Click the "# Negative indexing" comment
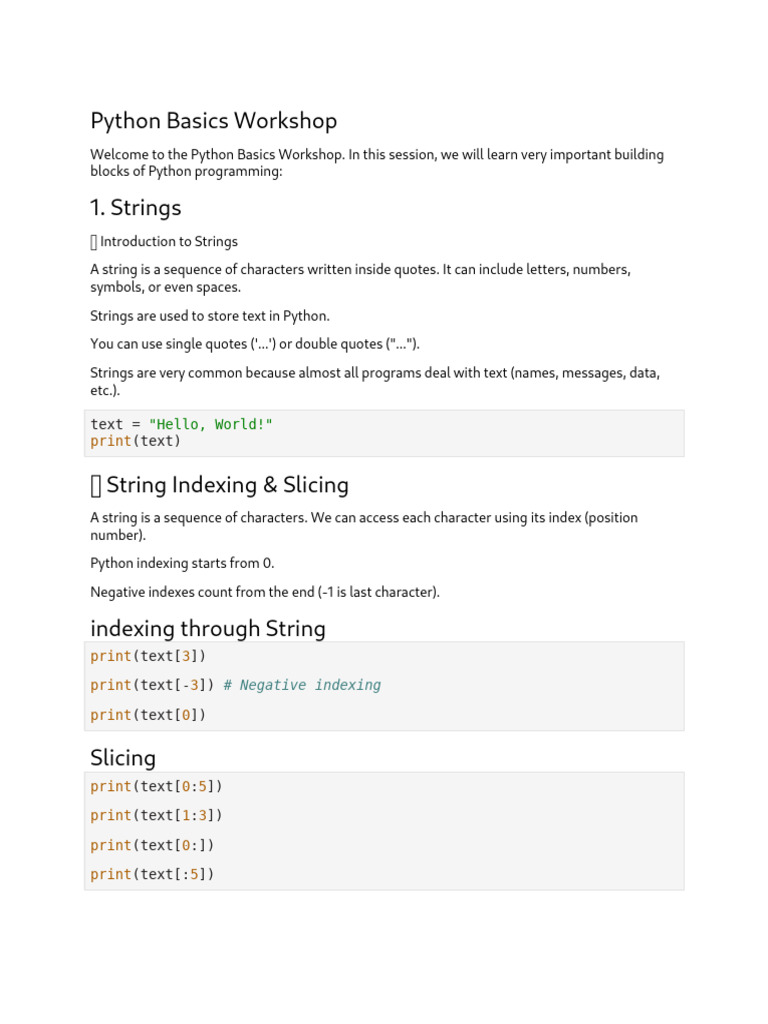Viewport: 768px width, 1024px height. point(302,685)
